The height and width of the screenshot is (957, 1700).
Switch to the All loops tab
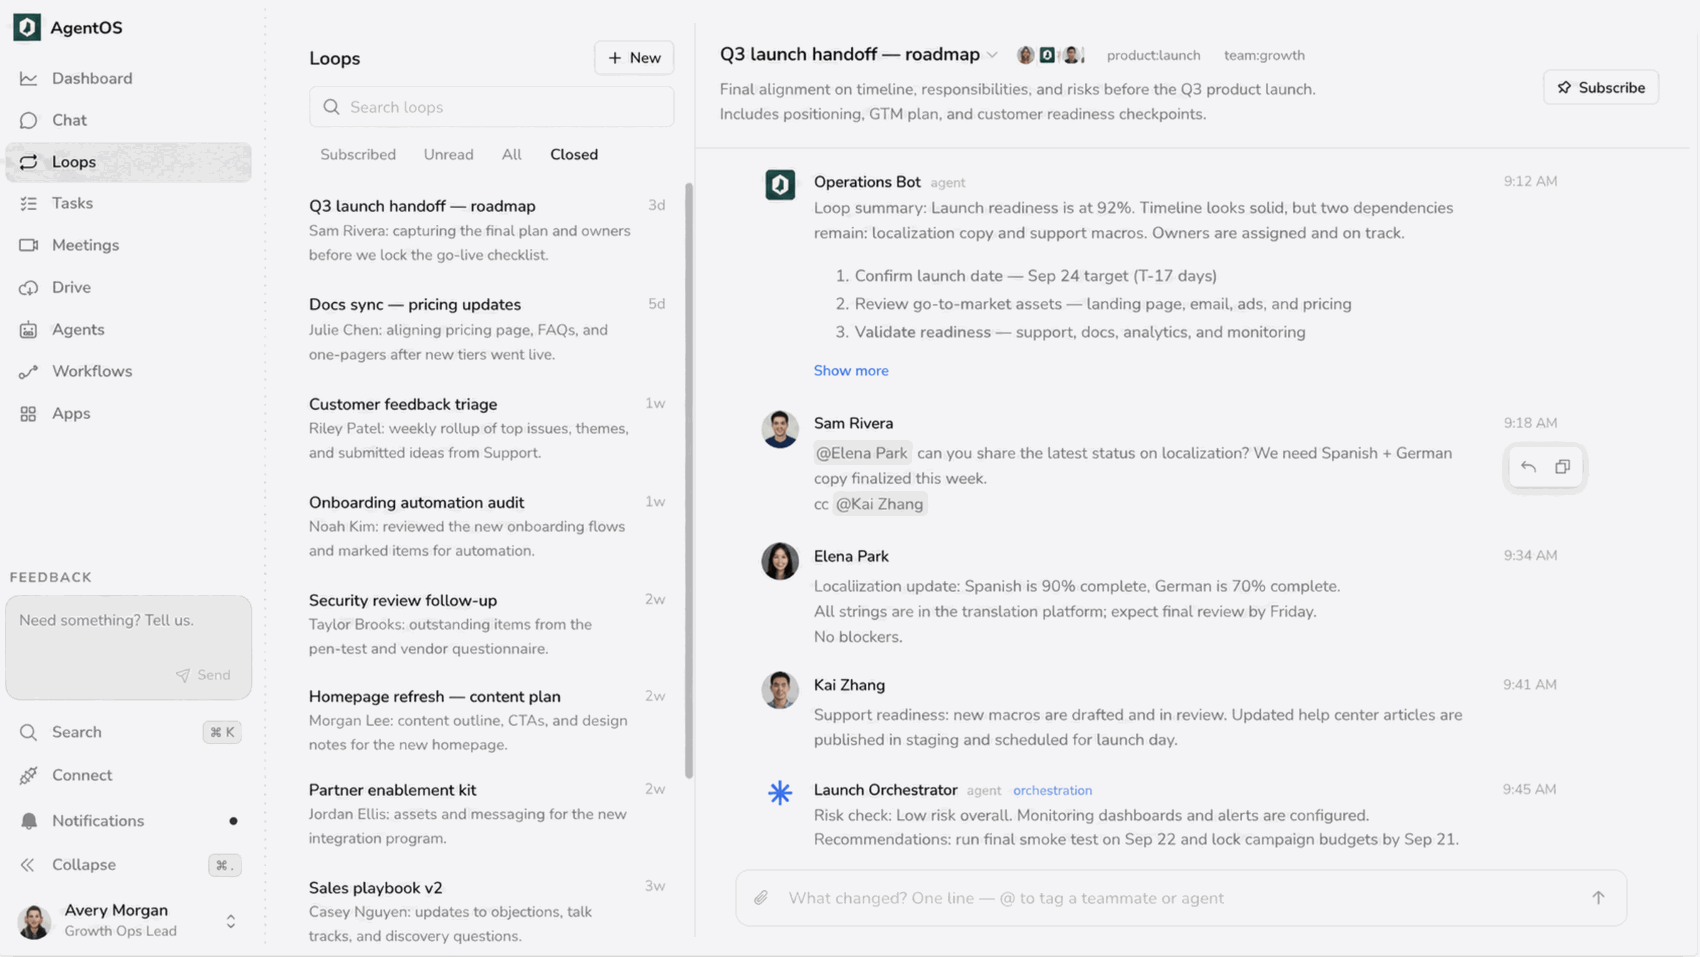(511, 154)
